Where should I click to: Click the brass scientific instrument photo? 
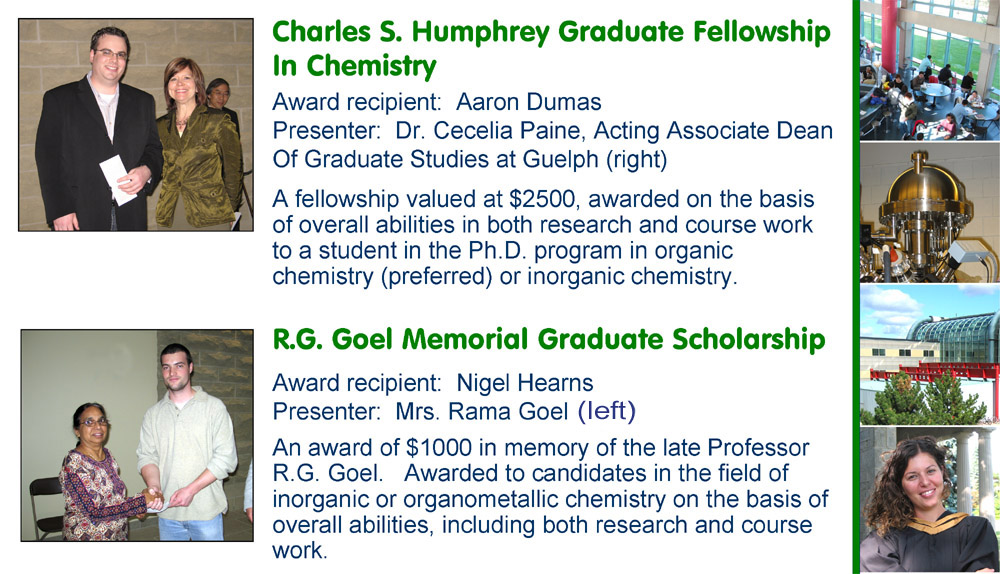coord(929,212)
